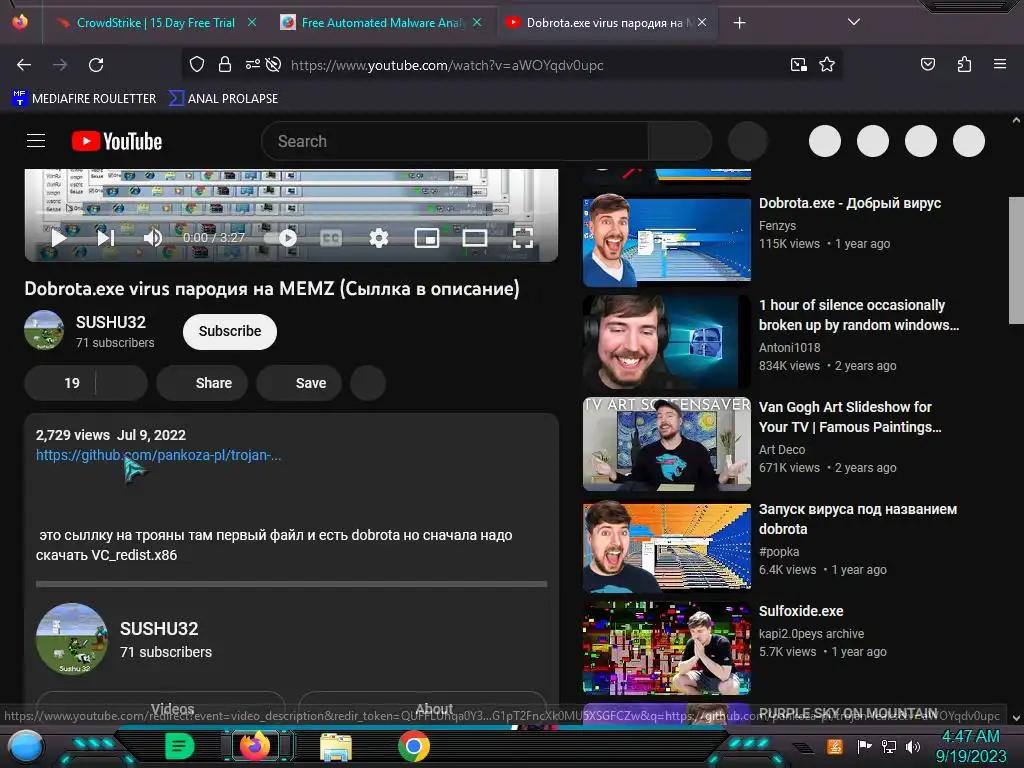
Task: Select the Dobrota.exe virus YouTube tab
Action: tap(606, 23)
